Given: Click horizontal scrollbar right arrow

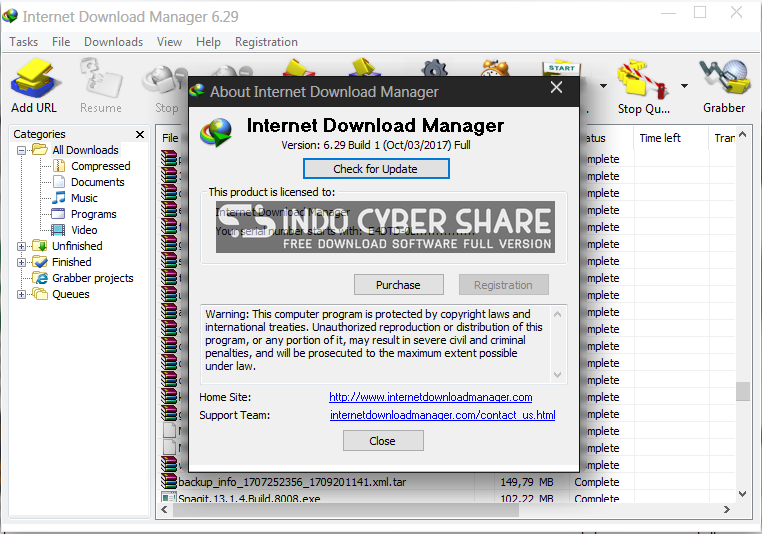Looking at the screenshot, I should coord(727,509).
